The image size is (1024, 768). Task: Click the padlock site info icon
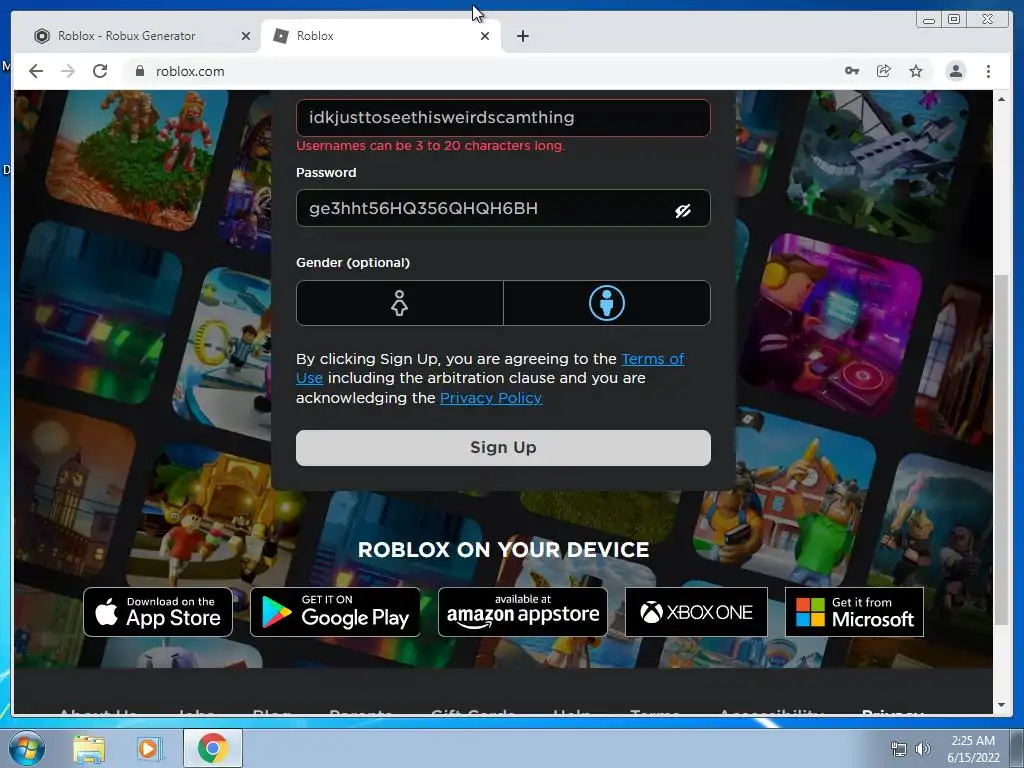coord(139,71)
